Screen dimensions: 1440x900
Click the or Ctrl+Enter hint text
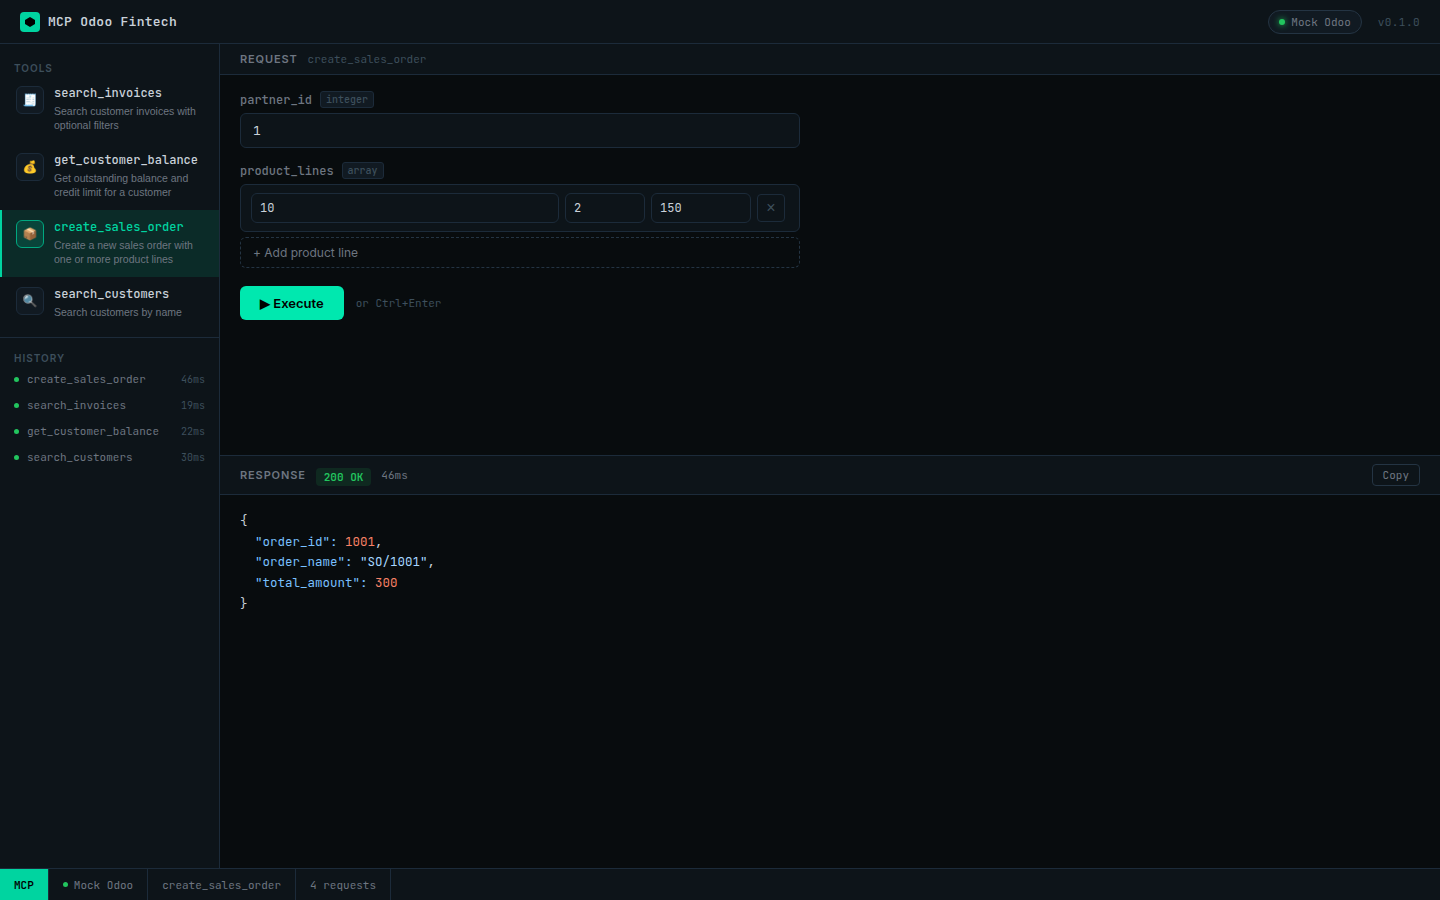pos(398,304)
